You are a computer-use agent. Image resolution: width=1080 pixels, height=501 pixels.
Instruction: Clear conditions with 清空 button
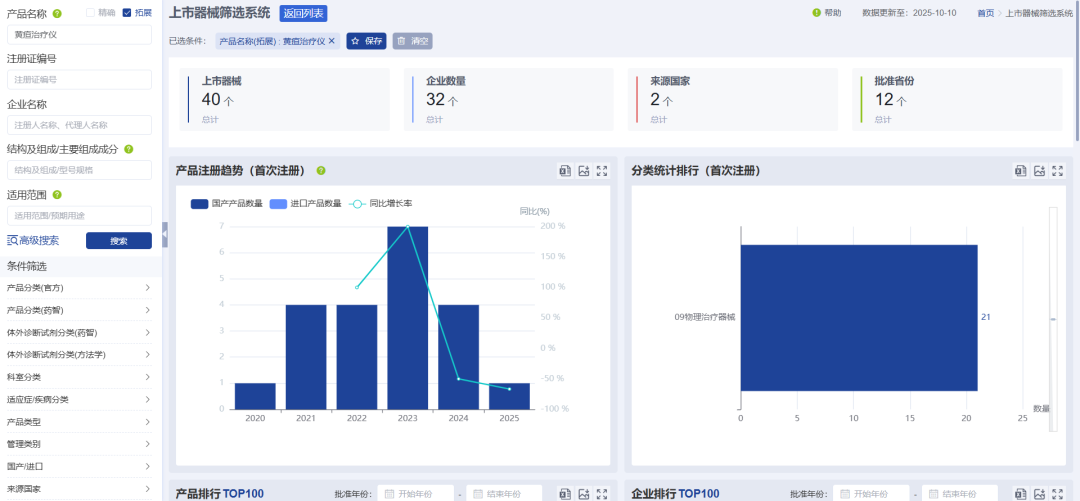[x=413, y=41]
